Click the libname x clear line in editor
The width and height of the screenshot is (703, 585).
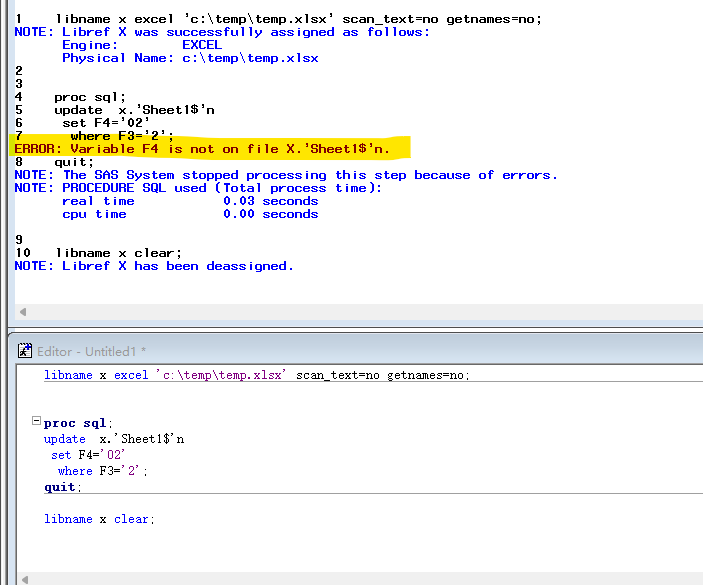coord(99,519)
